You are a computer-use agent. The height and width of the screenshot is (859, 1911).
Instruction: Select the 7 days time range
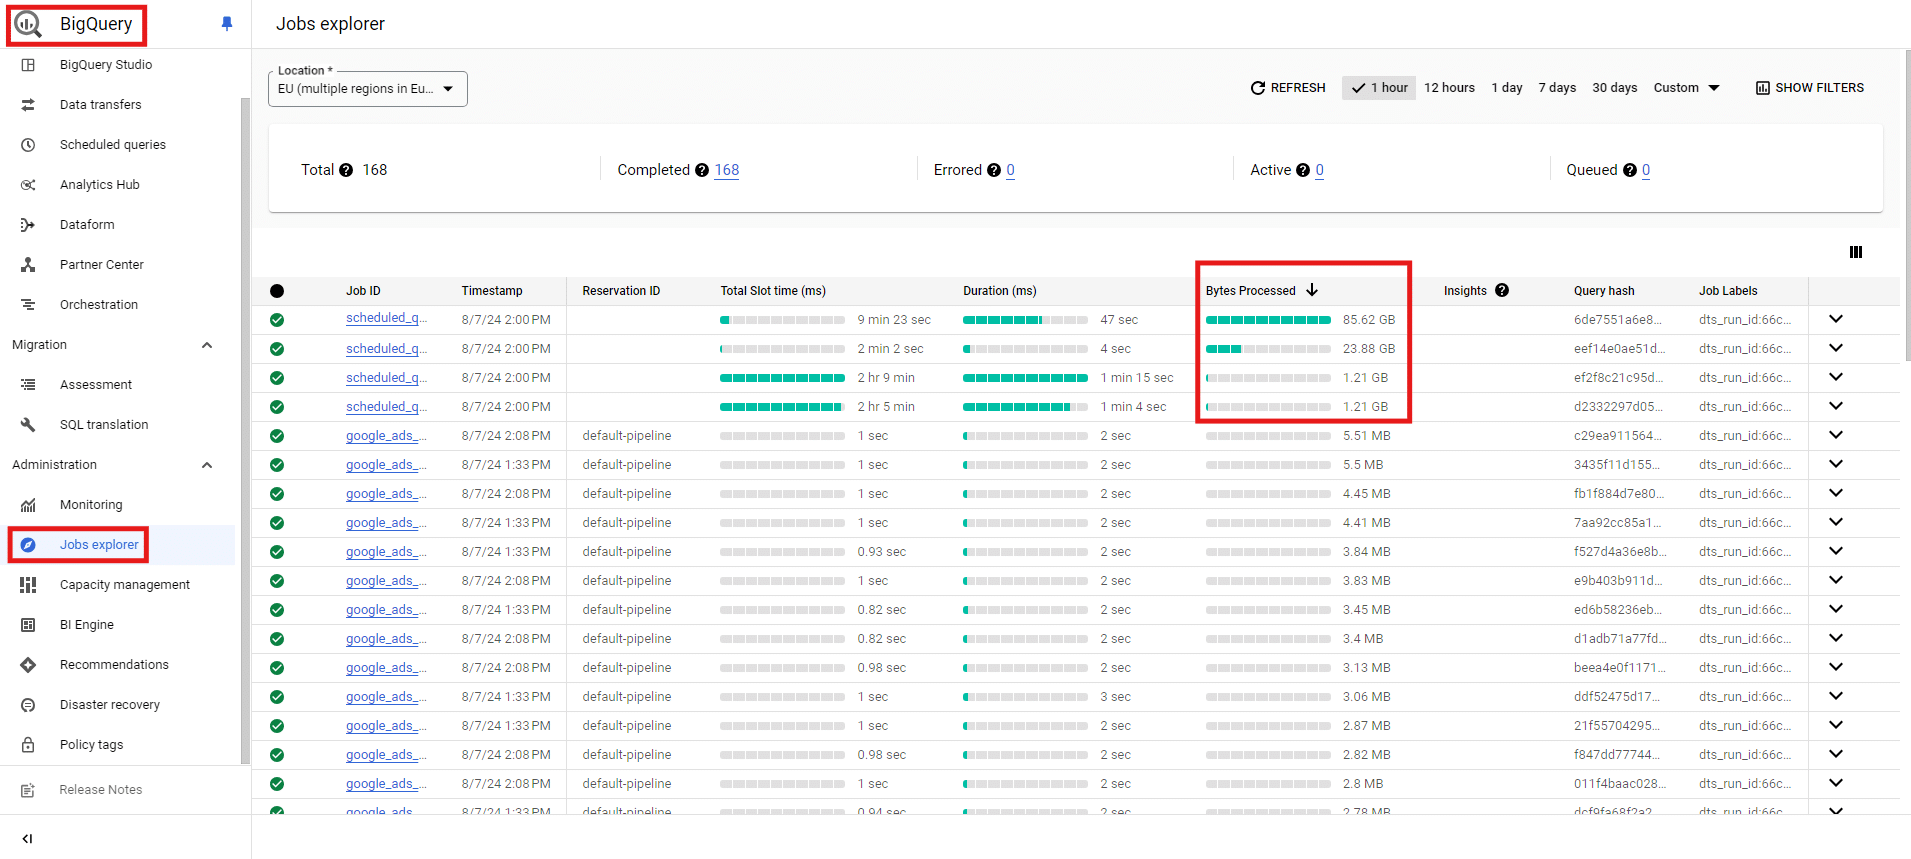pos(1557,88)
